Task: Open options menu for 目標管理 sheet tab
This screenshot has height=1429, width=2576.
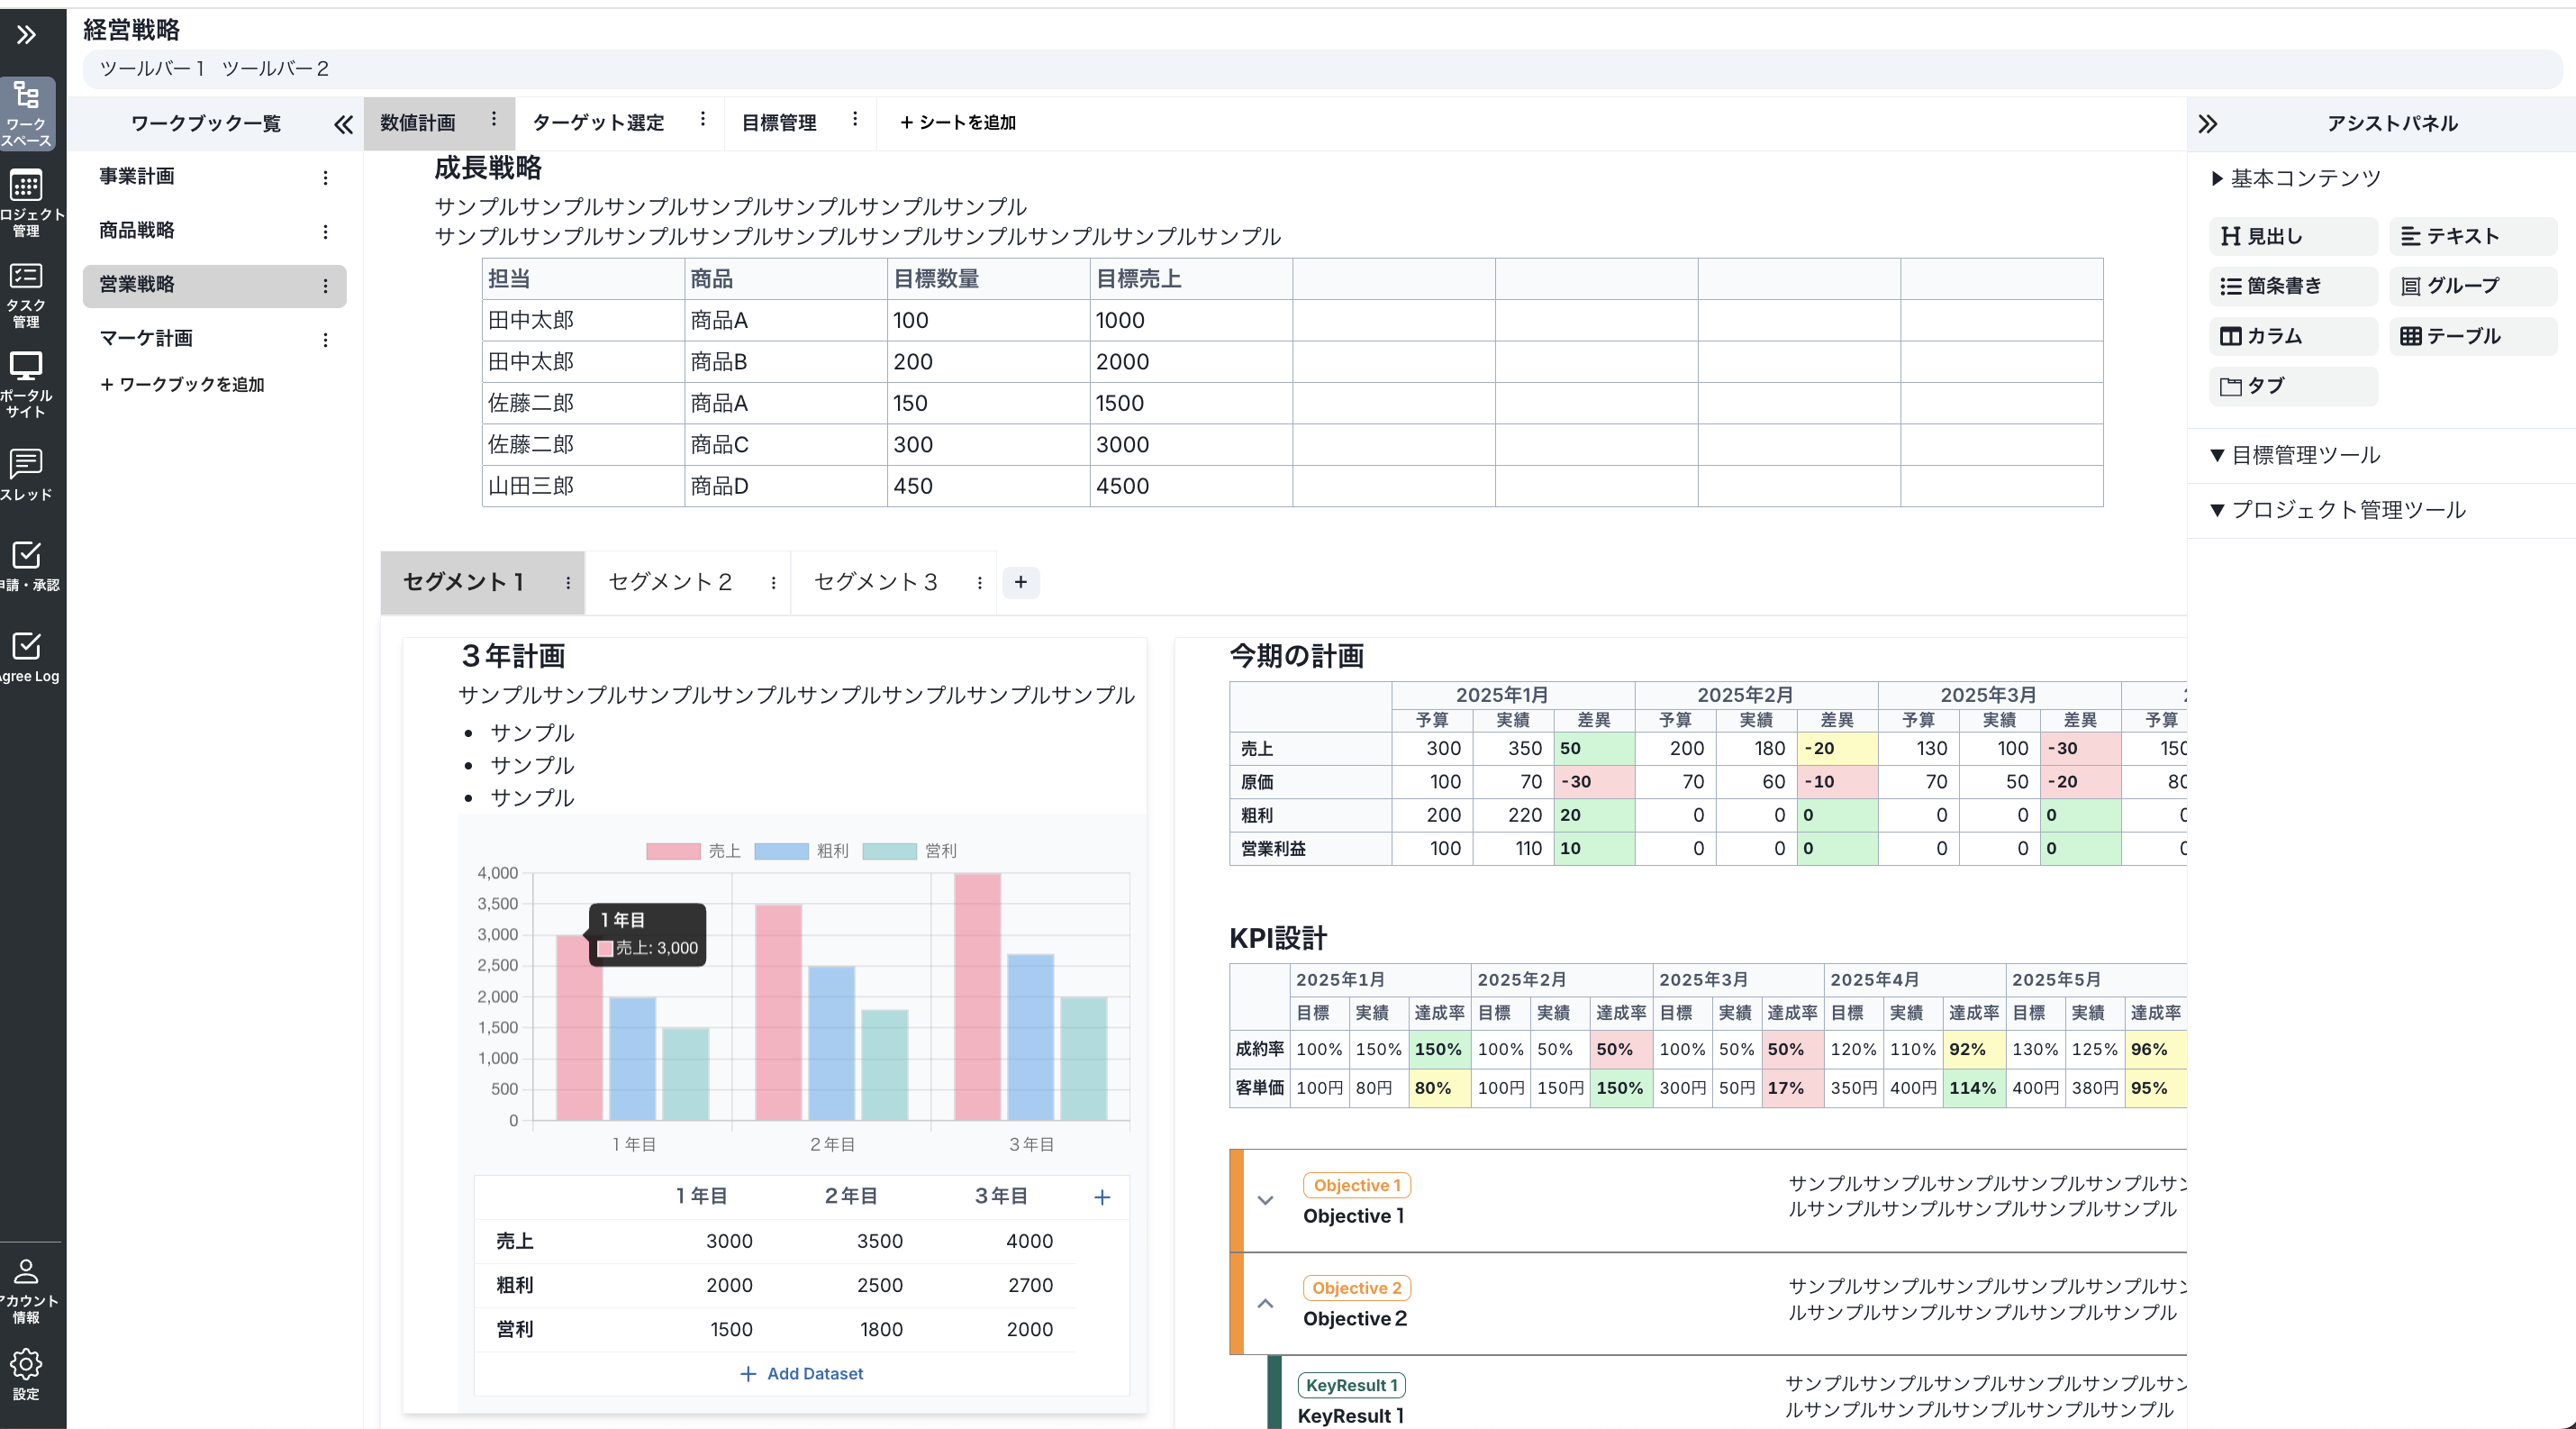Action: (855, 119)
